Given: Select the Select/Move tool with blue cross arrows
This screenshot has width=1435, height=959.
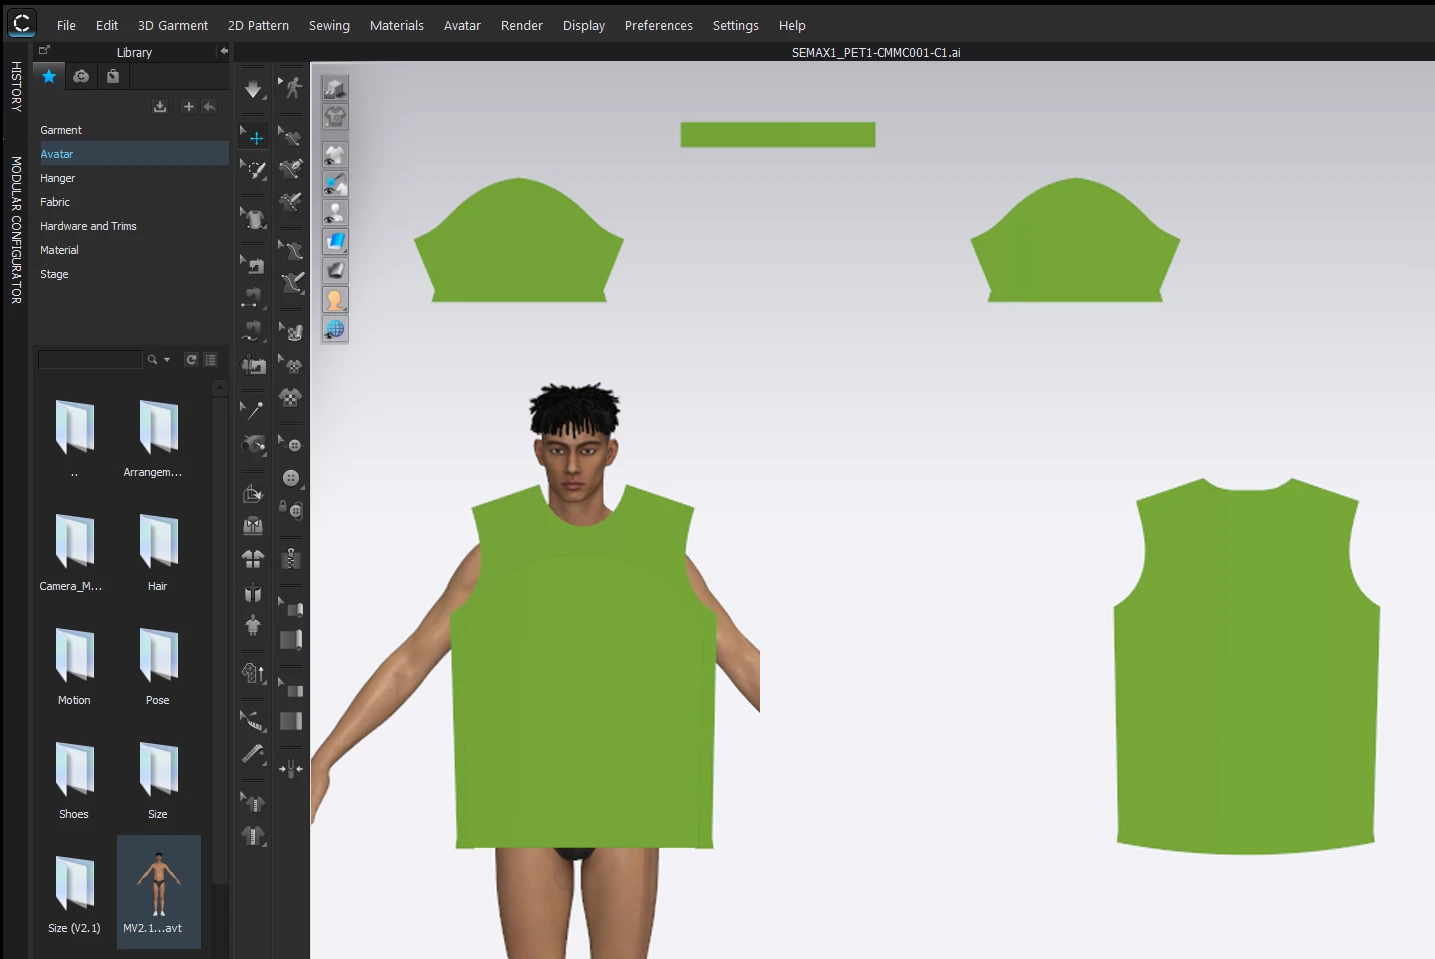Looking at the screenshot, I should click(254, 137).
